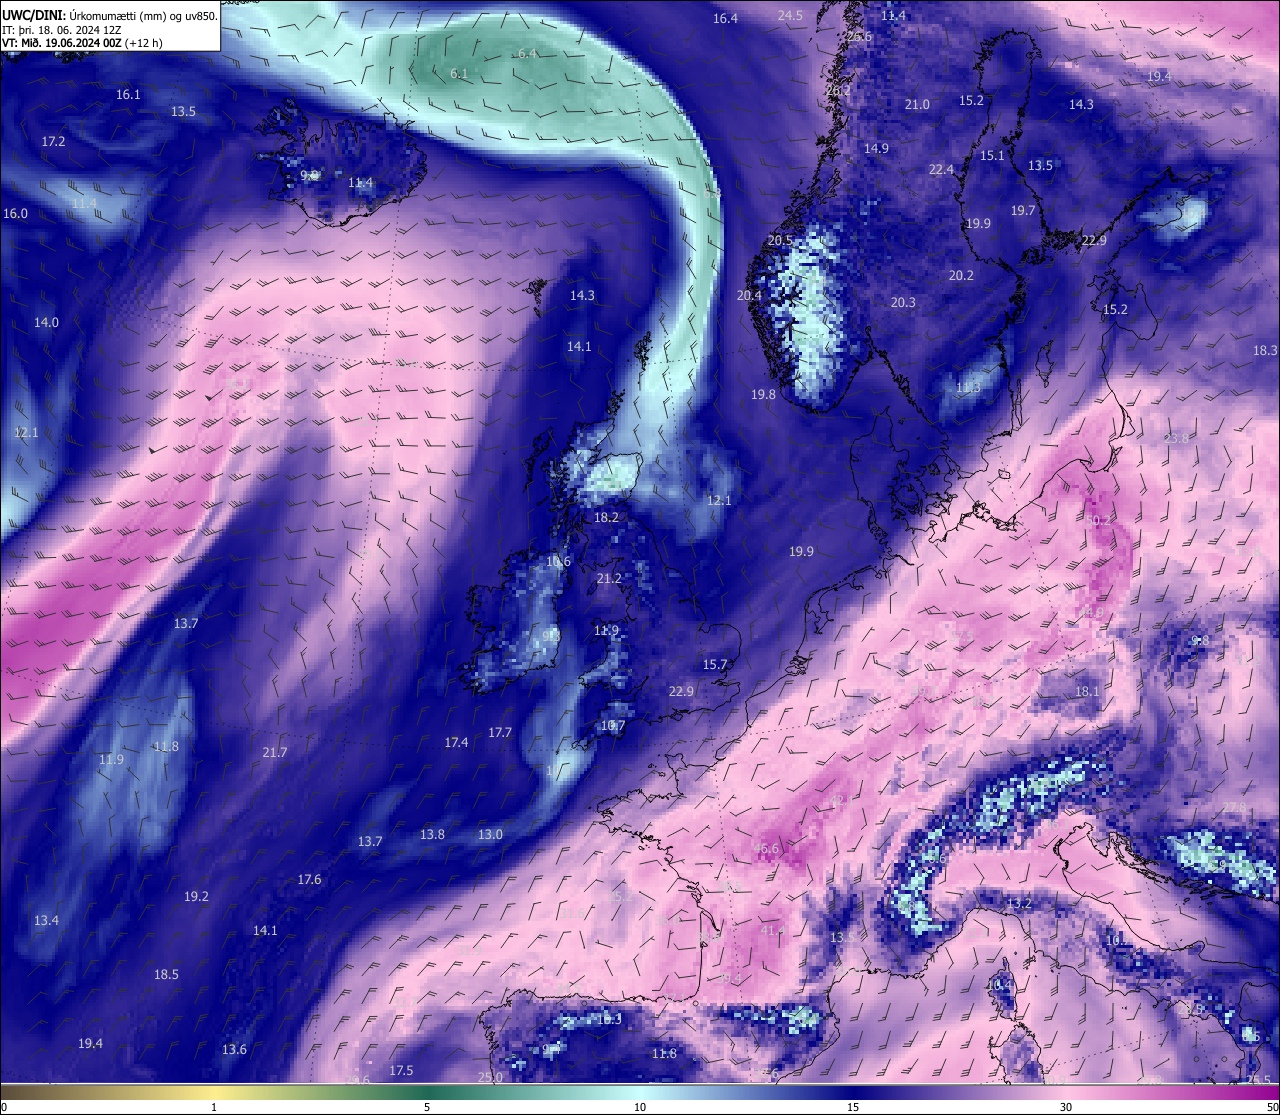Click the 19.8 value in the North Sea
The image size is (1280, 1115).
click(x=763, y=395)
